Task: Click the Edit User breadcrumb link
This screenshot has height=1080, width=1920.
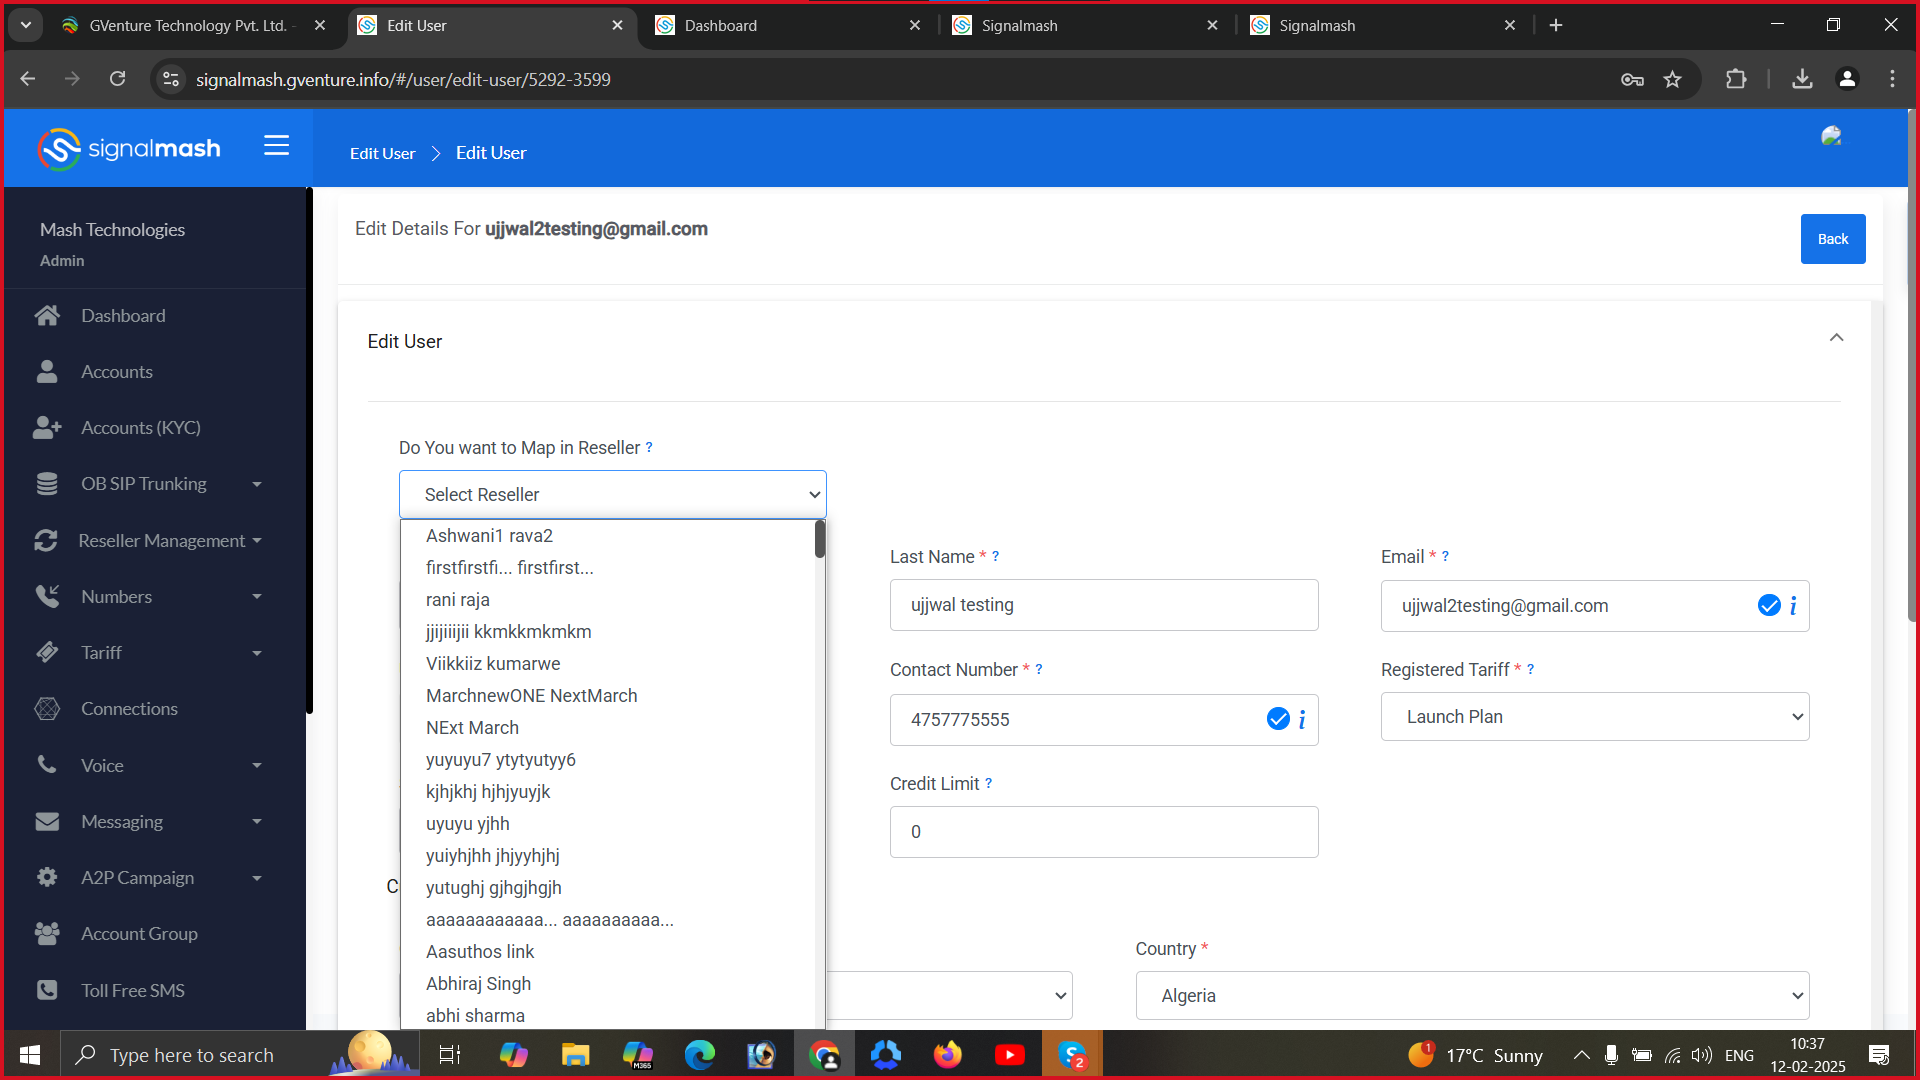Action: tap(382, 153)
